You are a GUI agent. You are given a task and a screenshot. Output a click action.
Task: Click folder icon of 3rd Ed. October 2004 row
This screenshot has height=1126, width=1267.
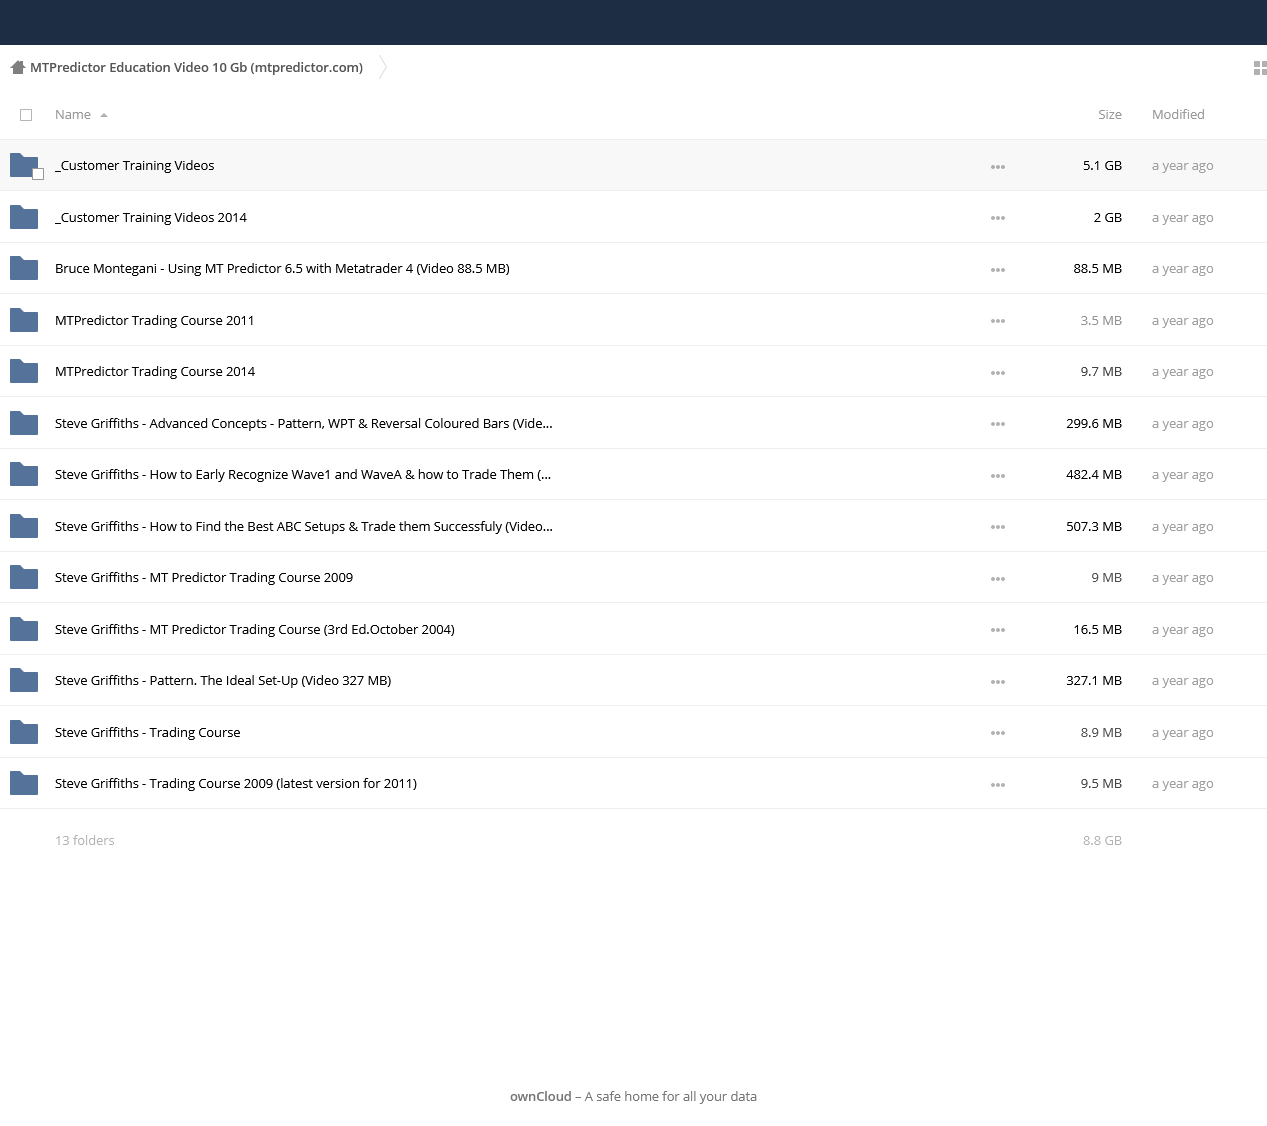point(24,629)
